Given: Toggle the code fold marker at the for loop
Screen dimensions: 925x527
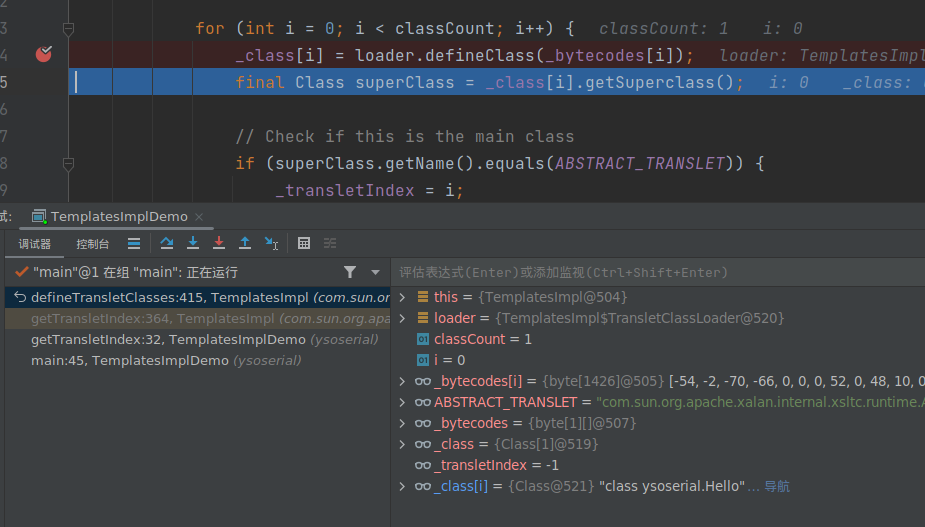Looking at the screenshot, I should 68,29.
